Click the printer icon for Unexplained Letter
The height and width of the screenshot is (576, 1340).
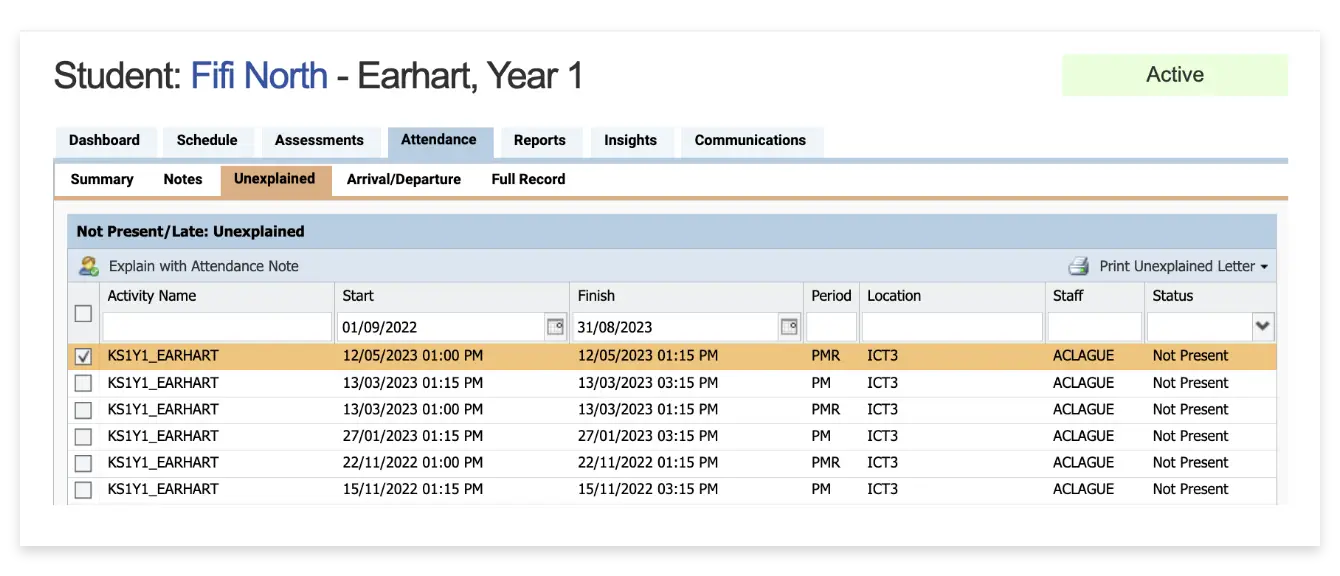tap(1078, 266)
